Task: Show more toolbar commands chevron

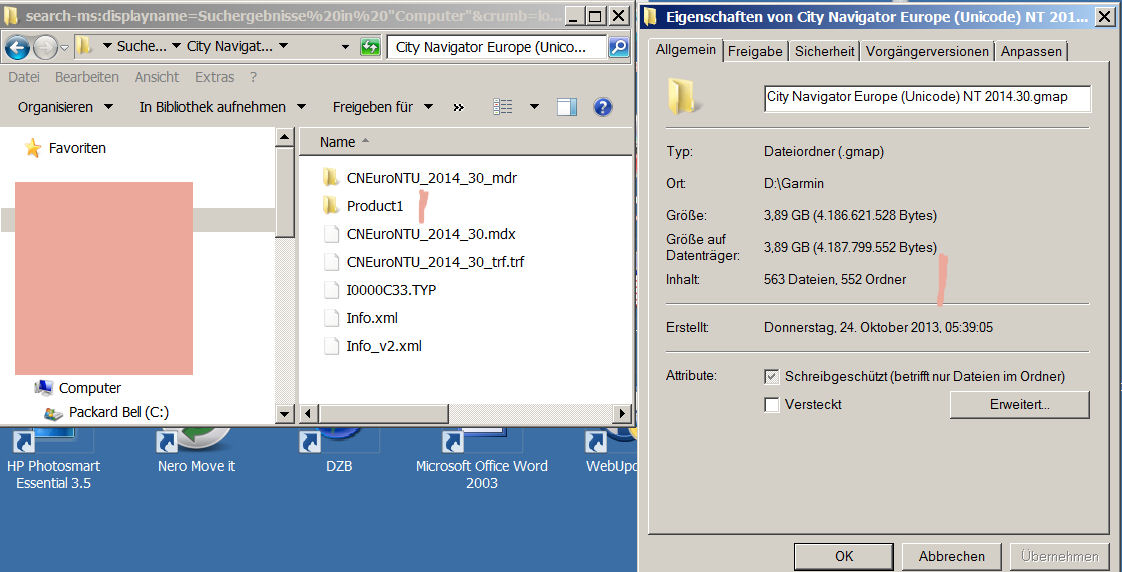Action: pyautogui.click(x=459, y=107)
